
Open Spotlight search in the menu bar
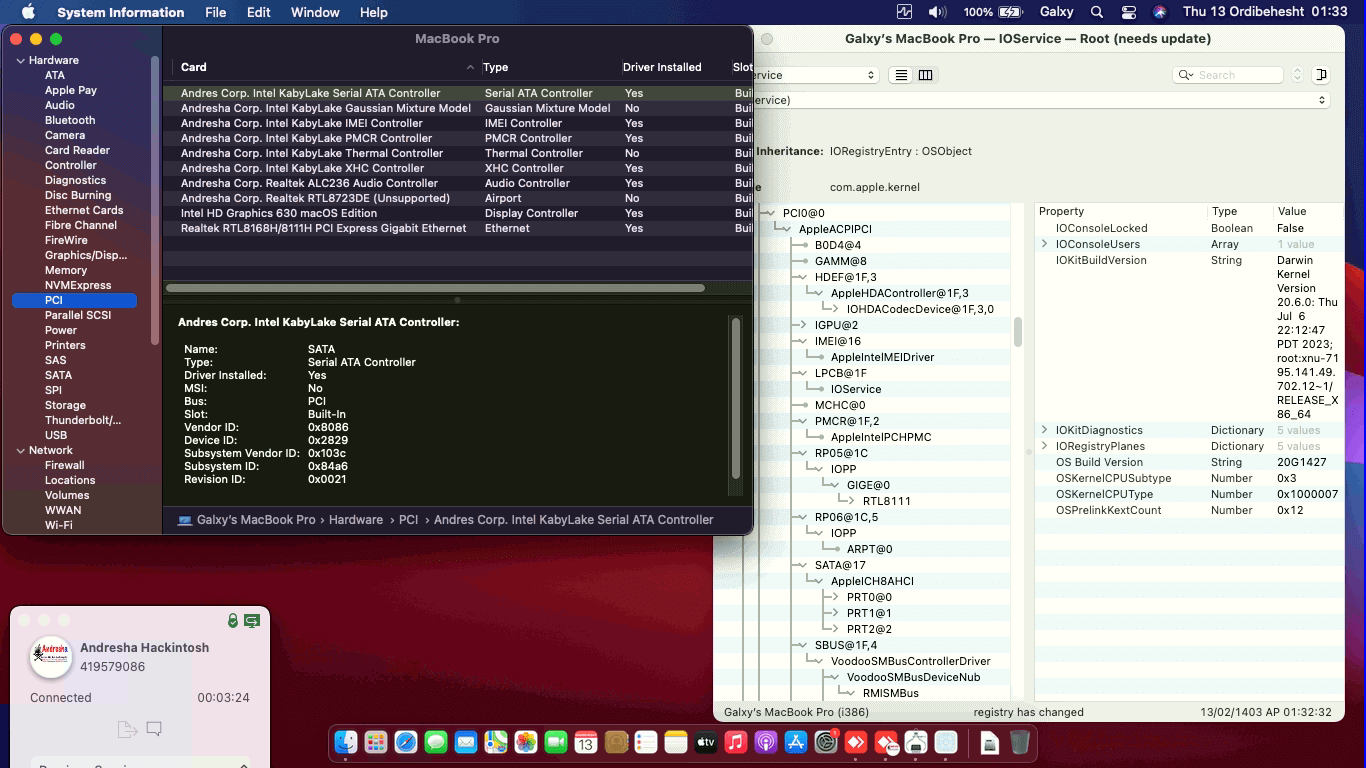(1097, 12)
